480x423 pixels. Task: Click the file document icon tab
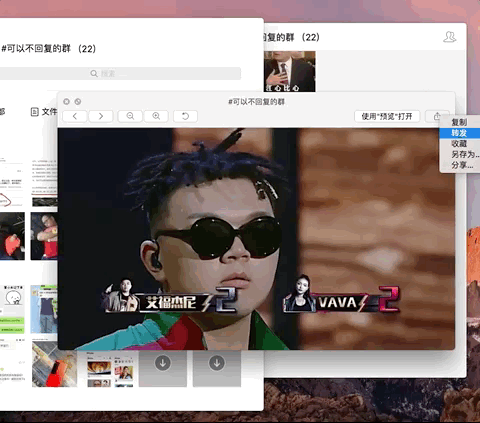[x=35, y=112]
